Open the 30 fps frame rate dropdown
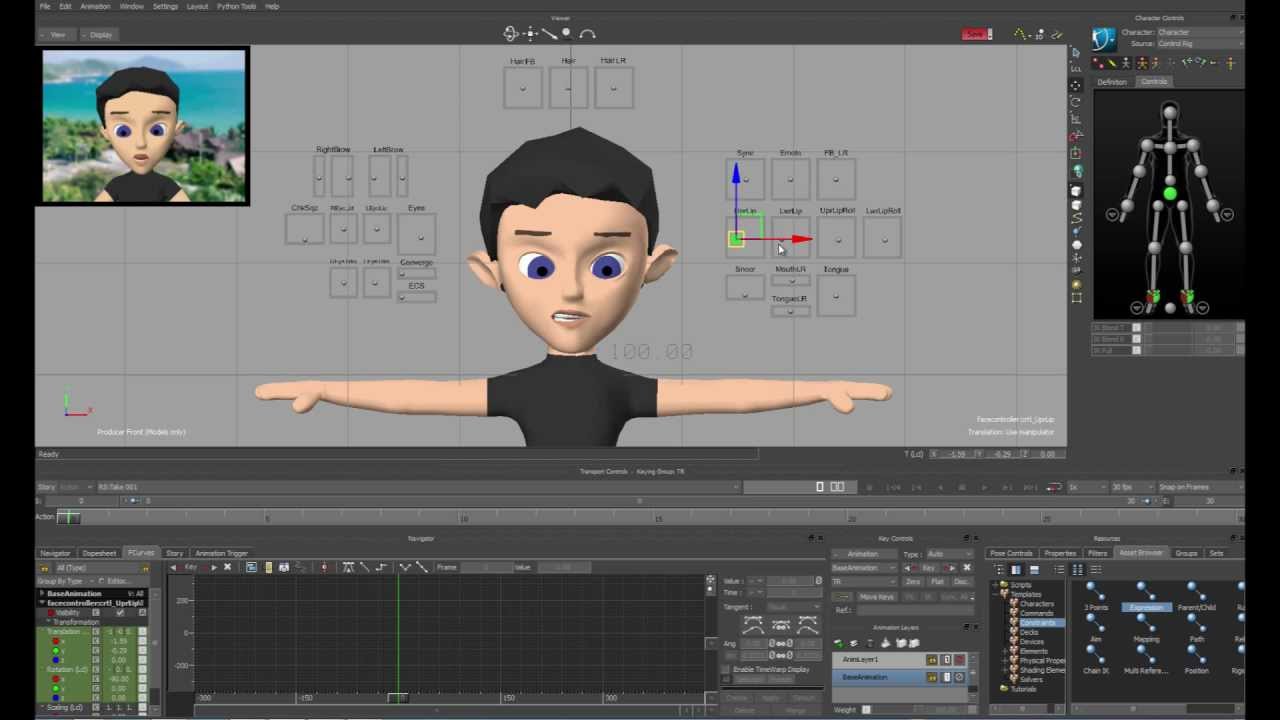This screenshot has width=1280, height=720. [1132, 487]
